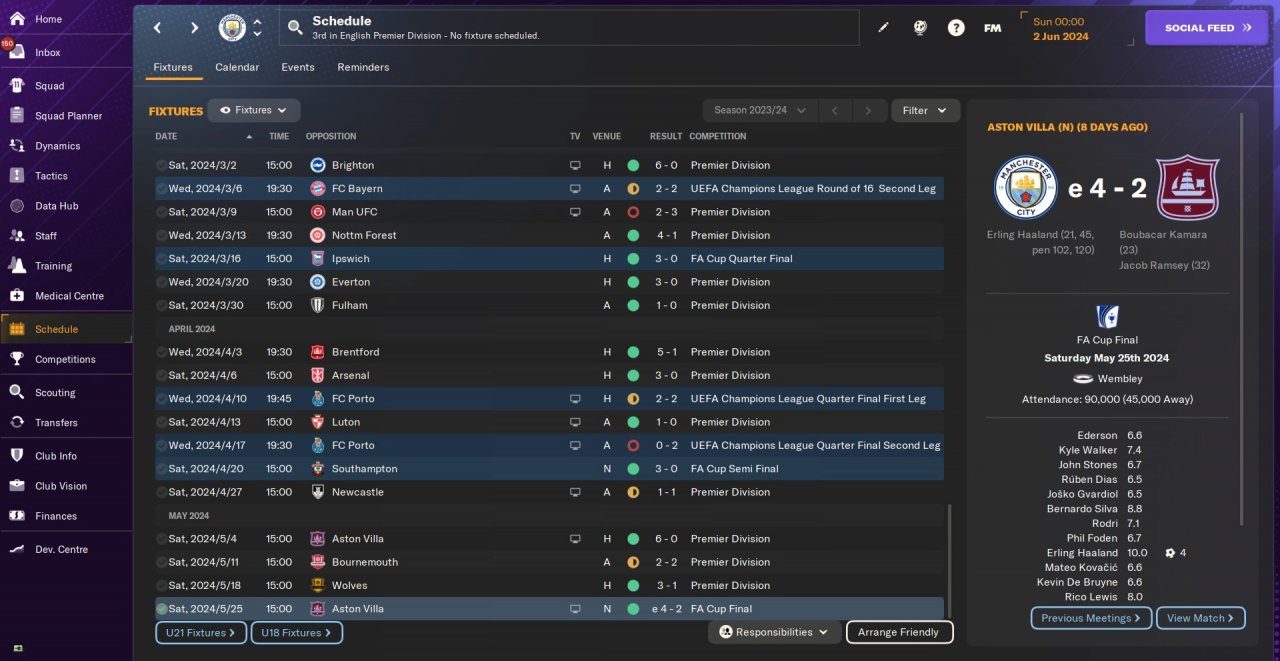Toggle check circle on Man UFC fixture row
Screen dimensions: 1280x661
[161, 212]
